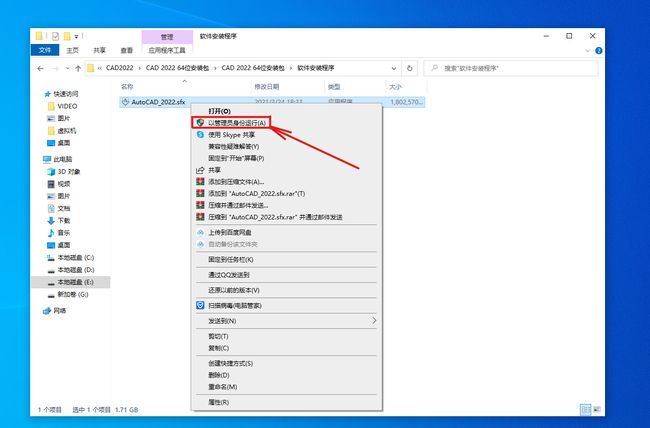Sort by 大小 column header
The width and height of the screenshot is (650, 428).
(x=395, y=87)
